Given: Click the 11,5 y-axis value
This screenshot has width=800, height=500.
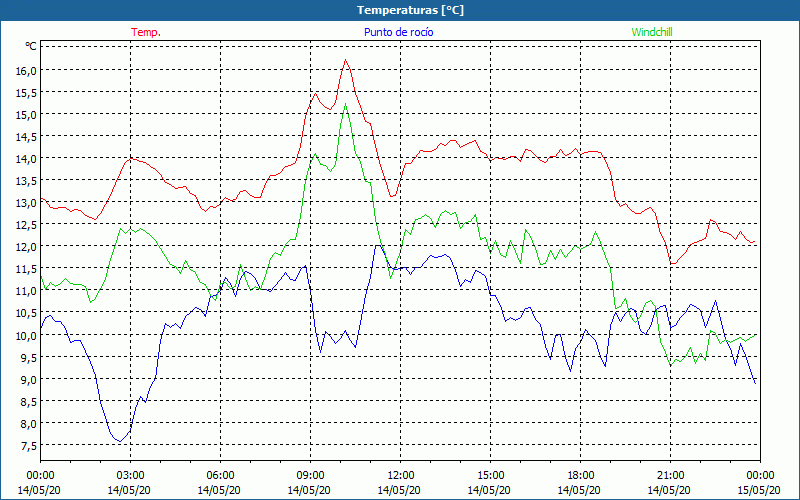Looking at the screenshot, I should [x=26, y=269].
